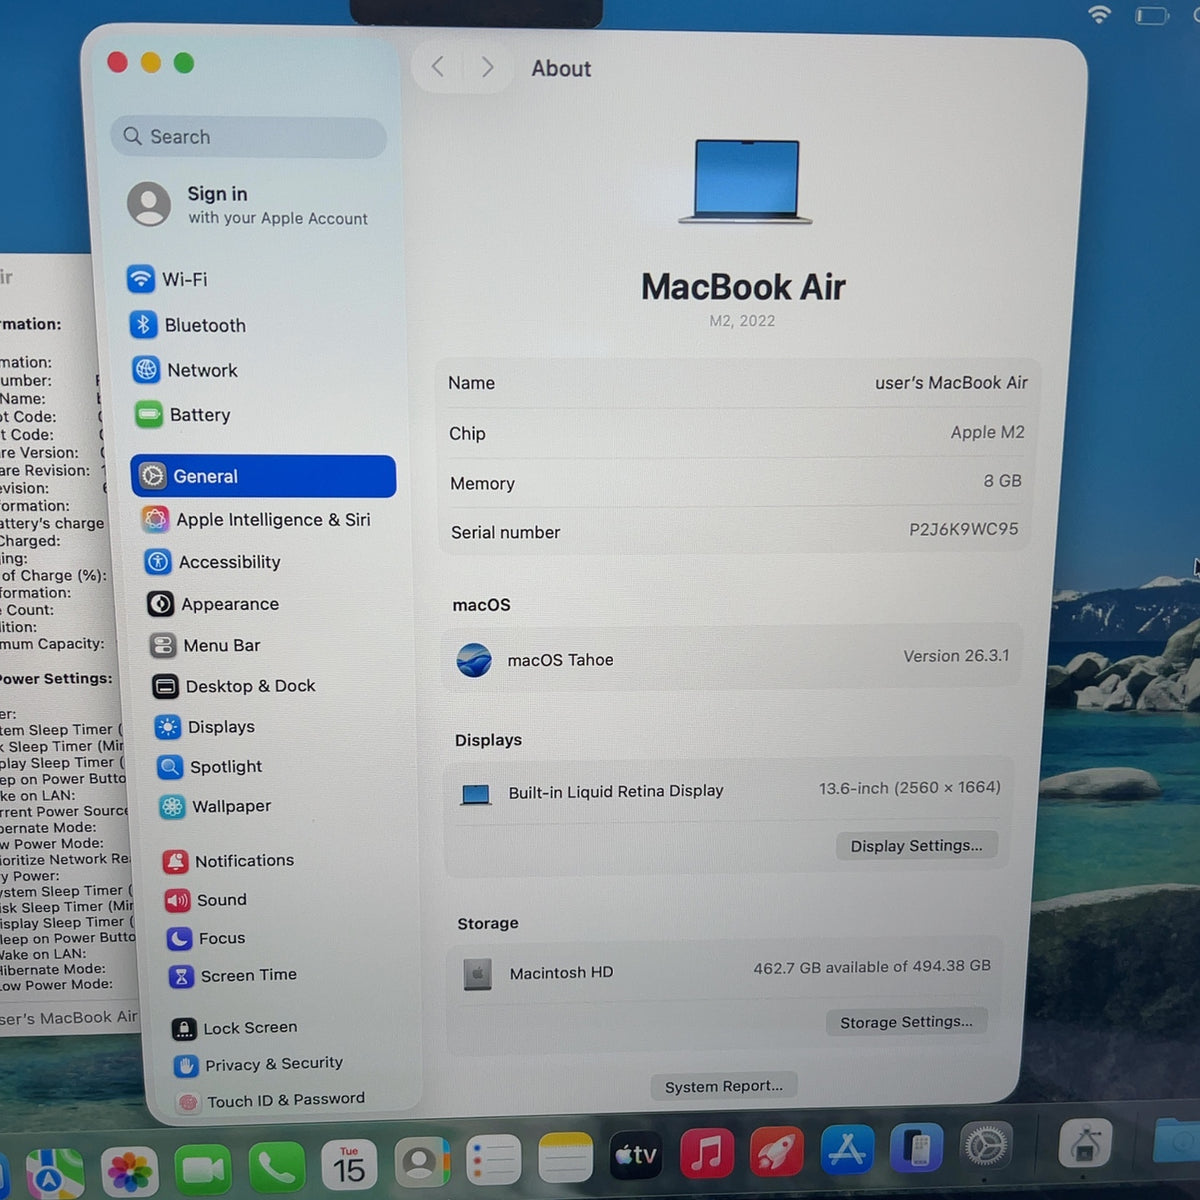Click the Display Settings button

(917, 845)
